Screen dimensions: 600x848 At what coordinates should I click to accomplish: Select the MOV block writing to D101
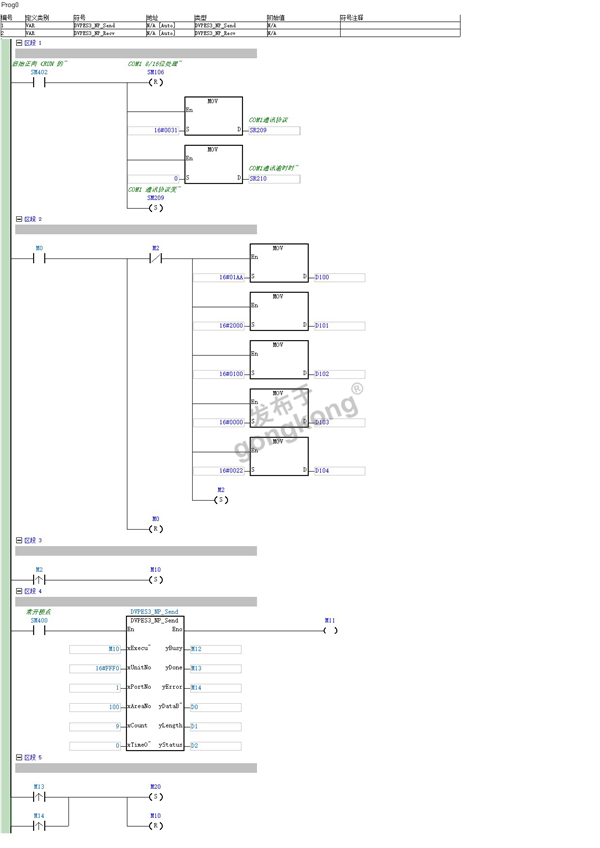279,312
